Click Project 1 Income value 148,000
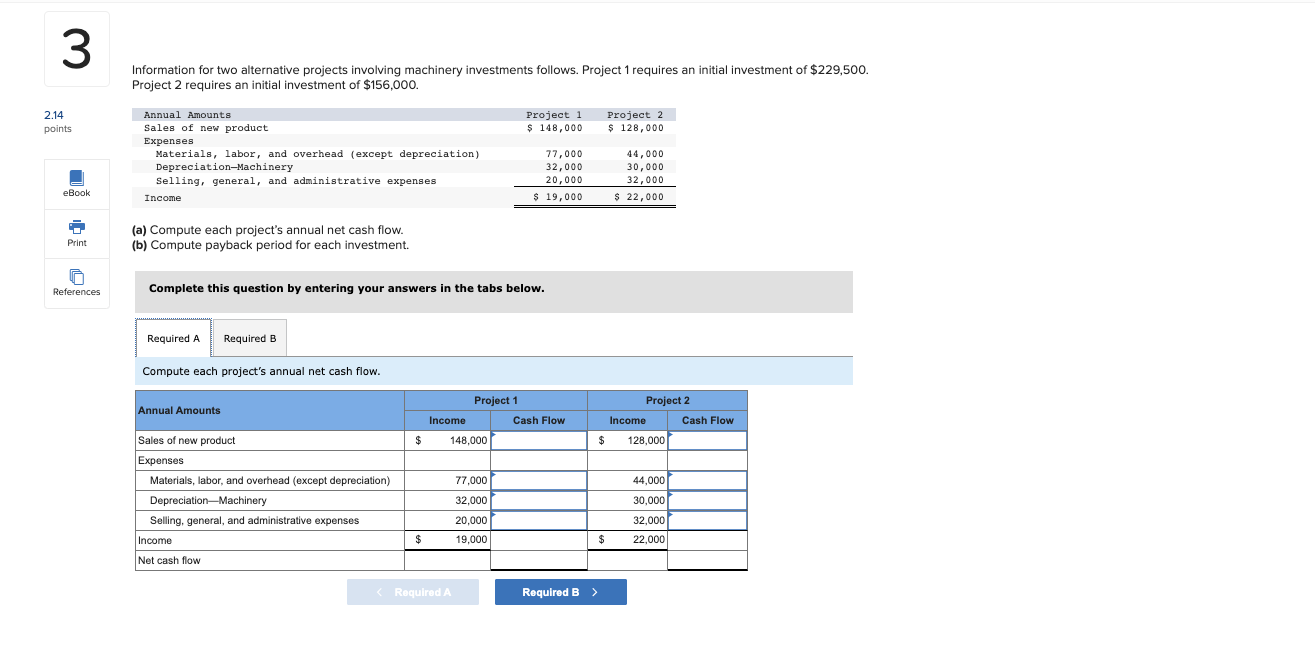The height and width of the screenshot is (654, 1315). [469, 440]
